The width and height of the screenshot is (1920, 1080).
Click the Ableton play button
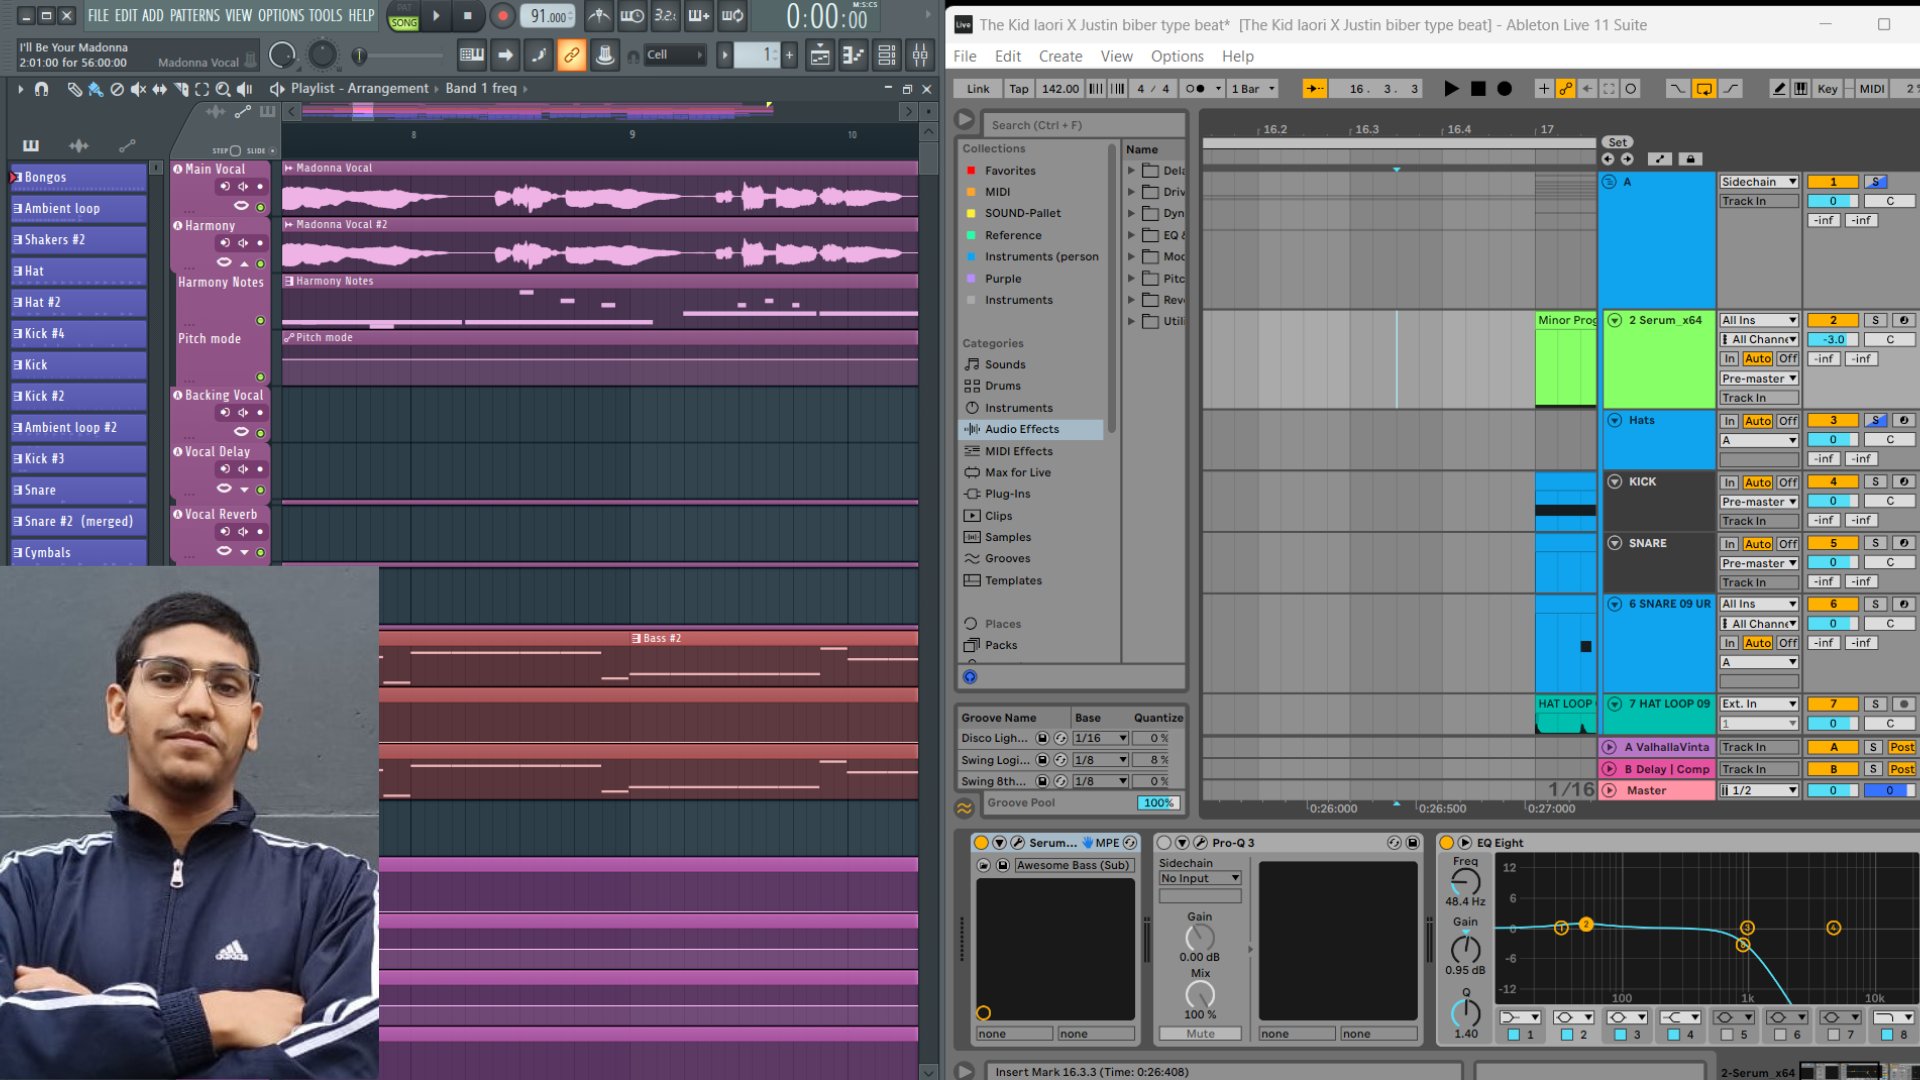coord(1451,89)
